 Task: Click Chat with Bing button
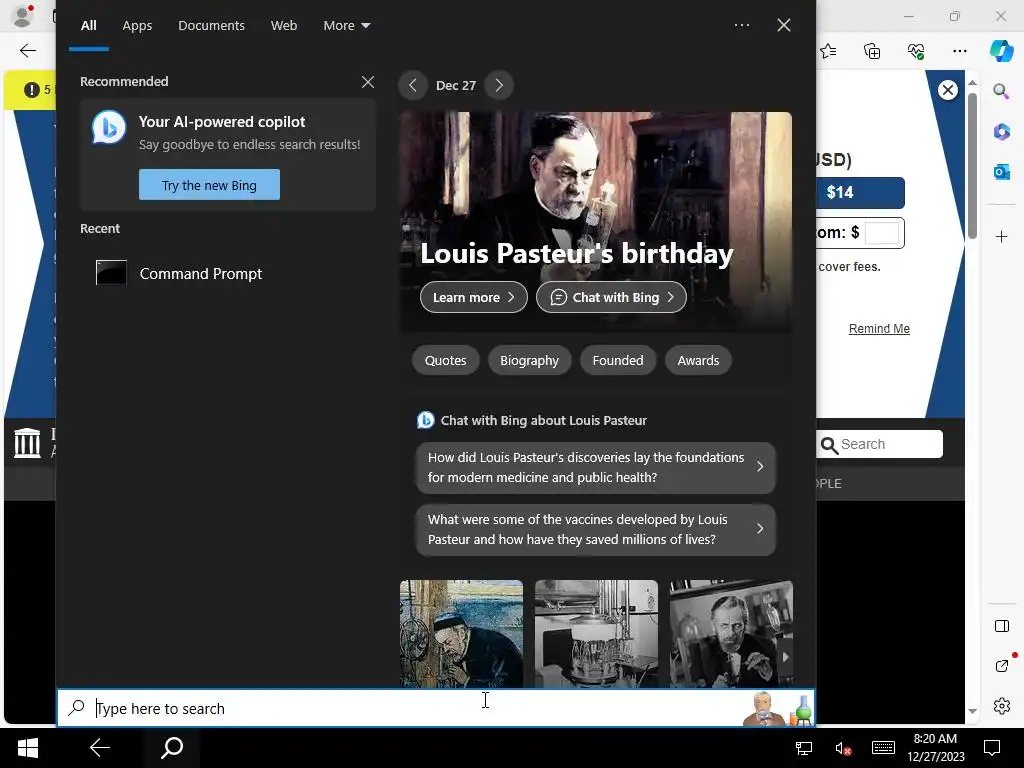[x=611, y=297]
